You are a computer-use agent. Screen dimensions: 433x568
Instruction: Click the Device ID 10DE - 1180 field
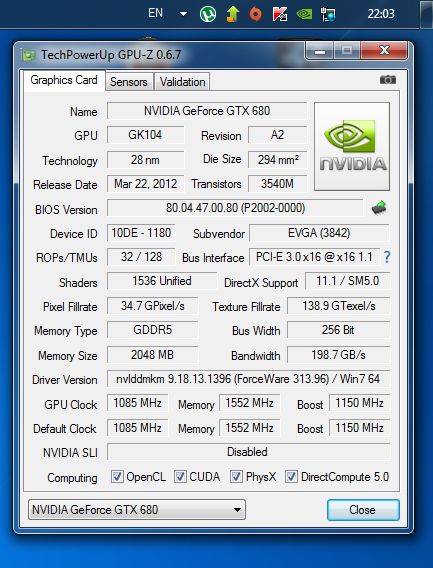(141, 233)
